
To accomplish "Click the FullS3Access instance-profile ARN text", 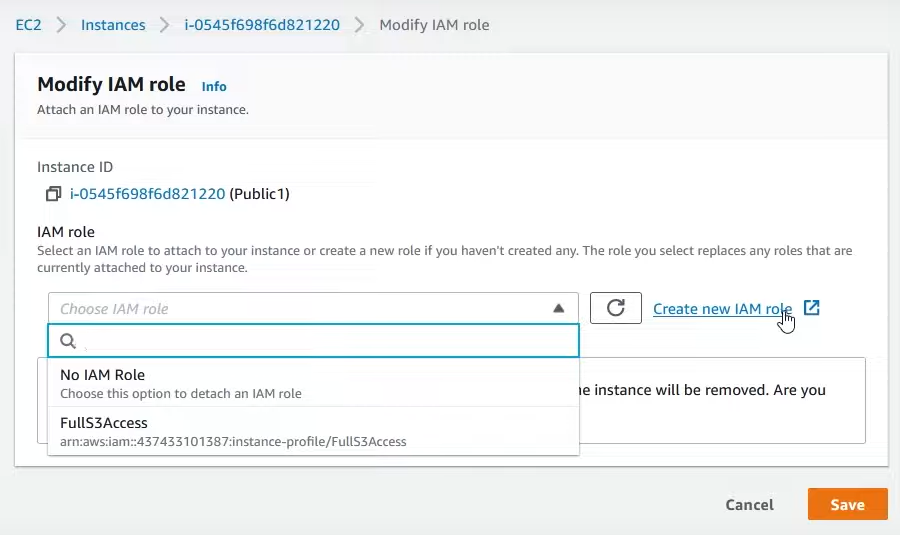I will coord(233,441).
